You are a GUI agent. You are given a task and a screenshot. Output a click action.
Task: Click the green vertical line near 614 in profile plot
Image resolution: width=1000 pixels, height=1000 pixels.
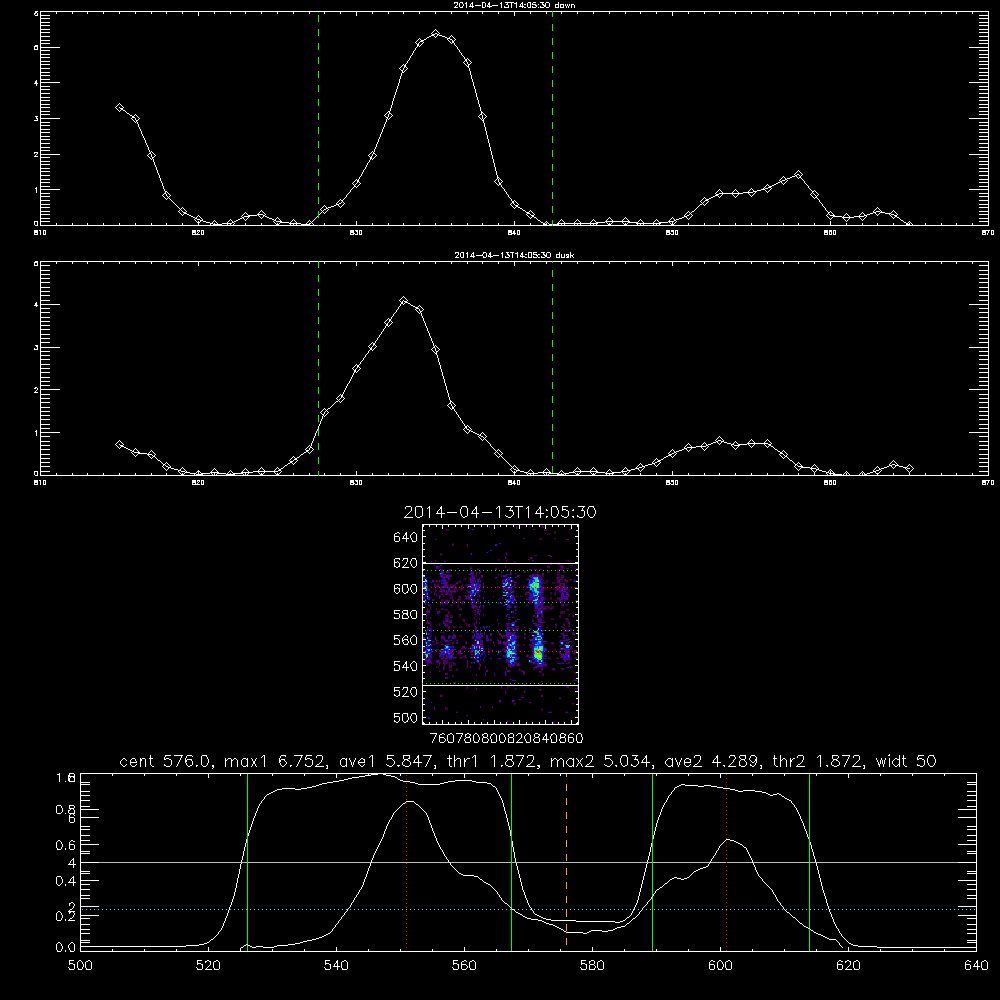point(809,861)
